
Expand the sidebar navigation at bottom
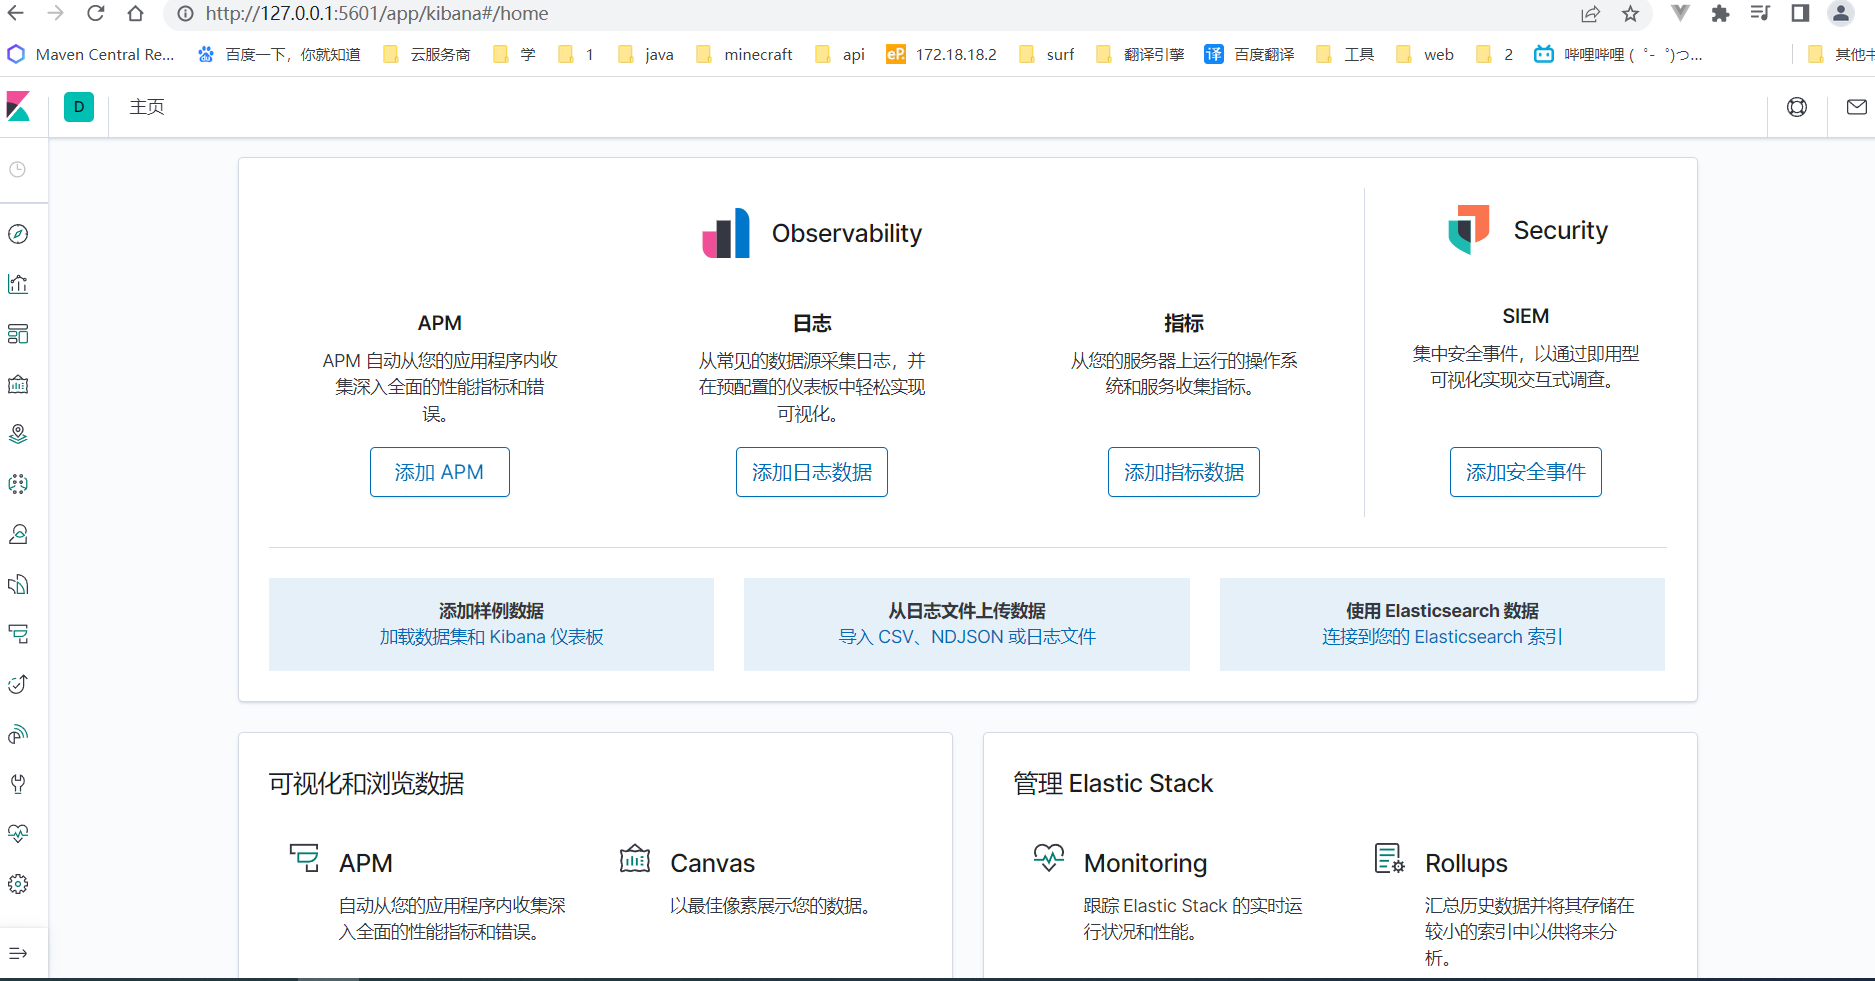point(18,953)
